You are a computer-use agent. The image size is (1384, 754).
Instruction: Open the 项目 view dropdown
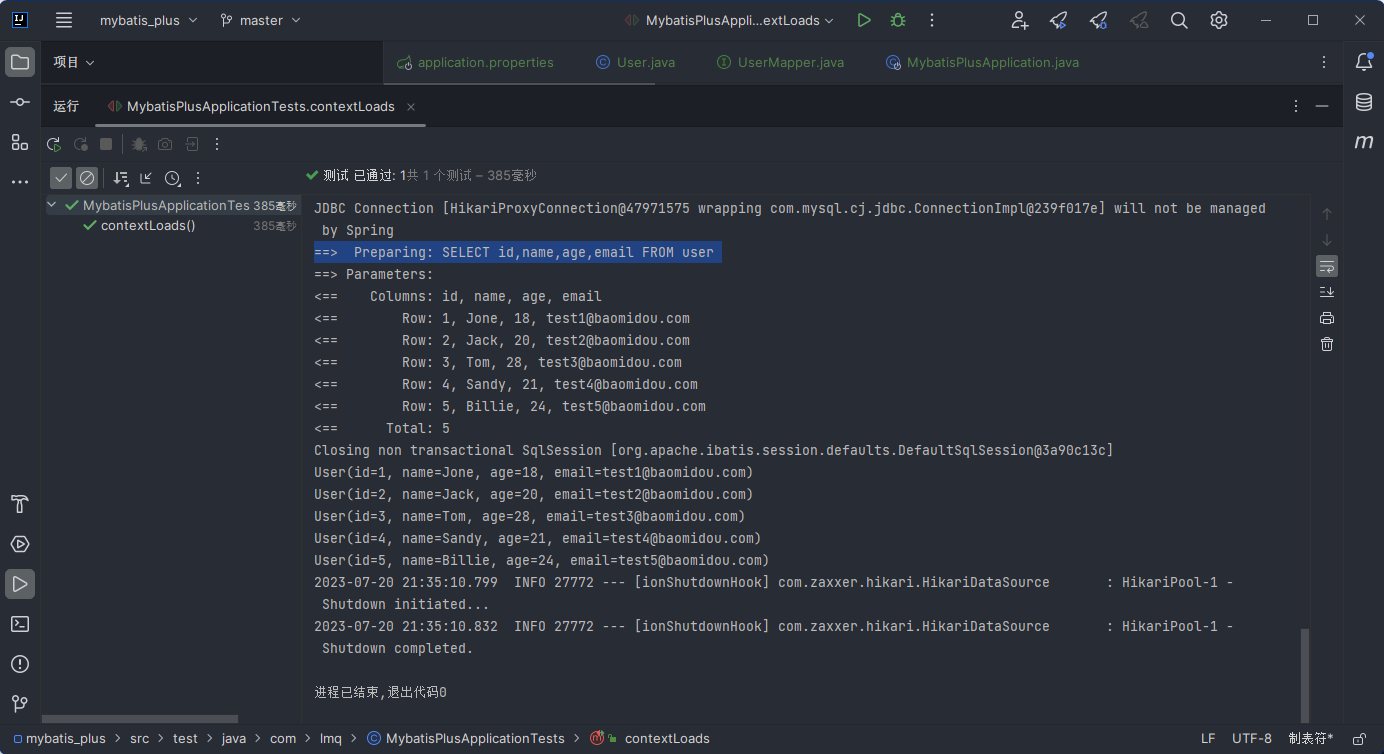click(74, 62)
